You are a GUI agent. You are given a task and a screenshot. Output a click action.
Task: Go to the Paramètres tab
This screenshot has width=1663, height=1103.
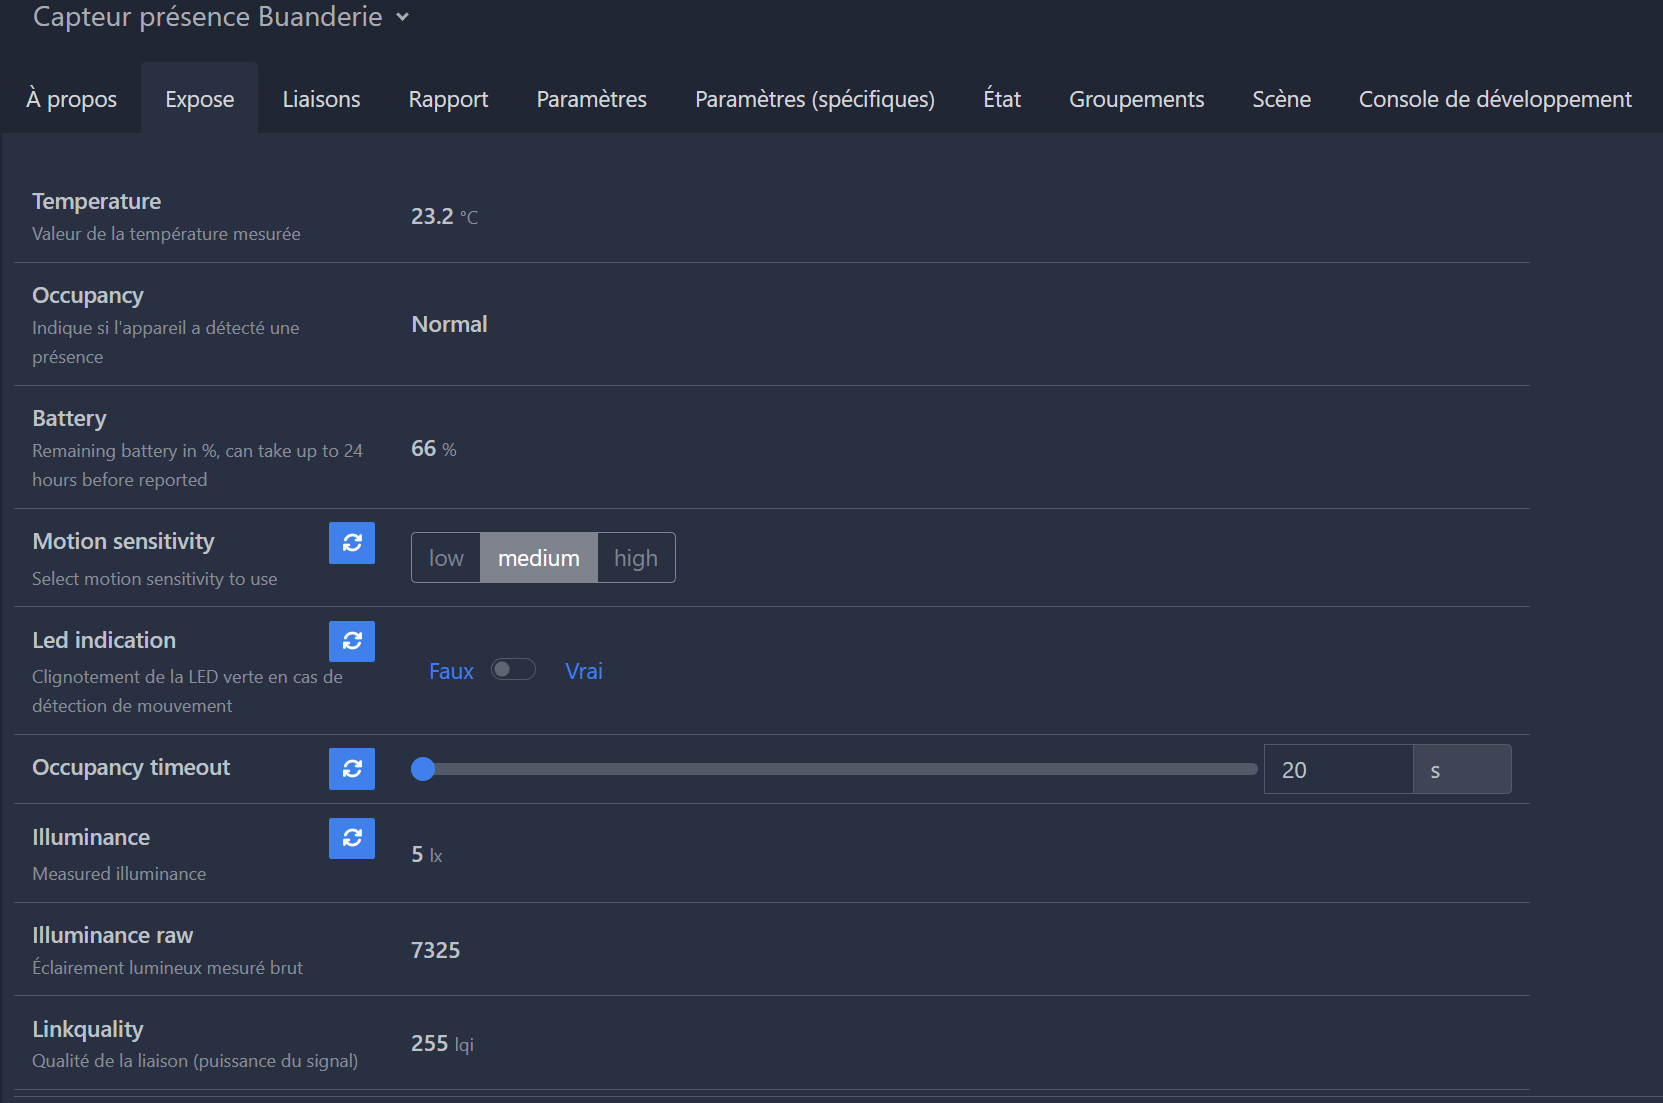tap(592, 99)
